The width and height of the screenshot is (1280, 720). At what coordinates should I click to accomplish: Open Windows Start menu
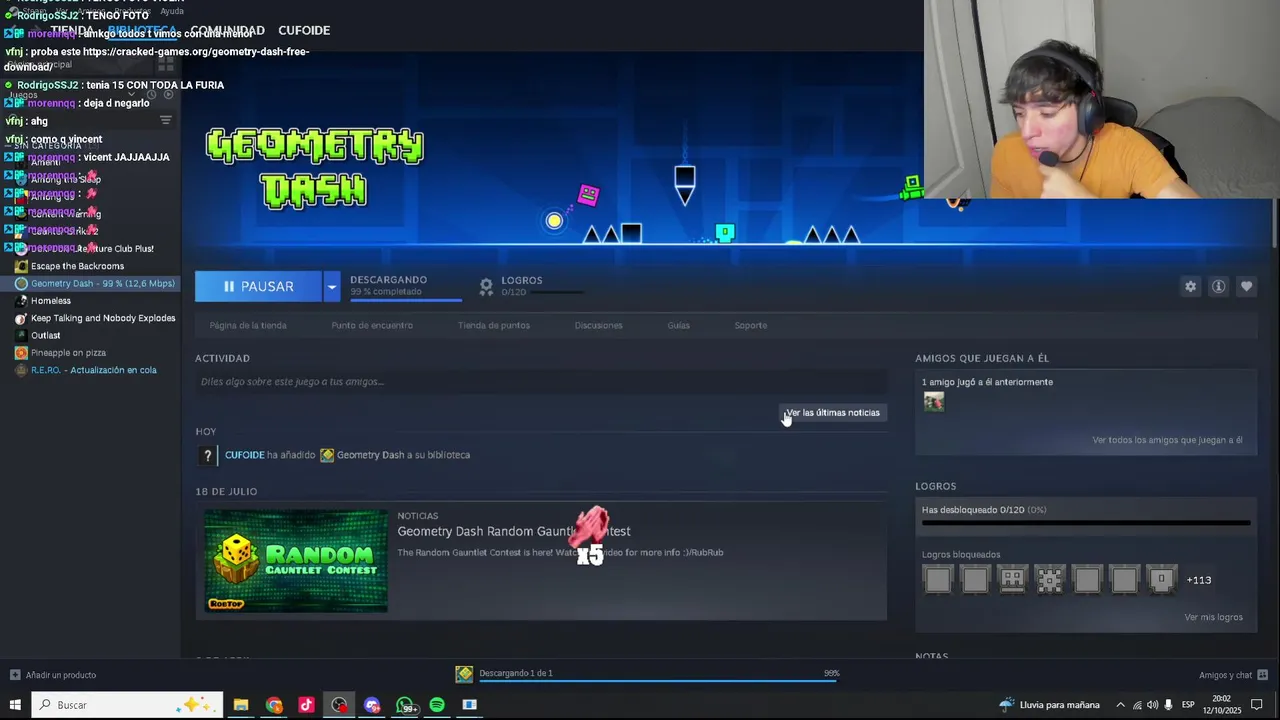pyautogui.click(x=15, y=705)
